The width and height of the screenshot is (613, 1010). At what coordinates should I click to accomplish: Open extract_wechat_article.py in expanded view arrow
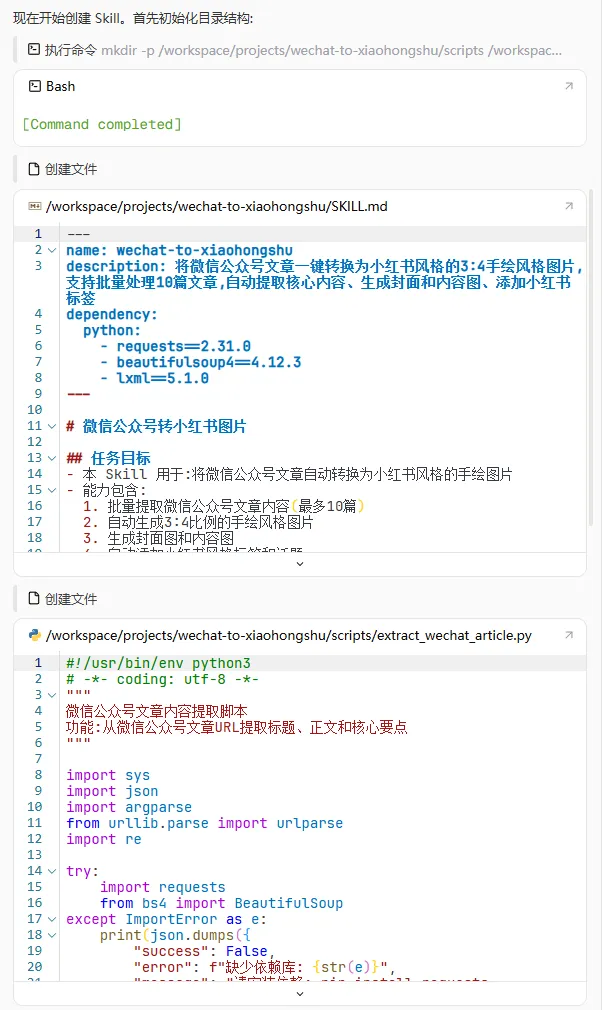click(569, 635)
